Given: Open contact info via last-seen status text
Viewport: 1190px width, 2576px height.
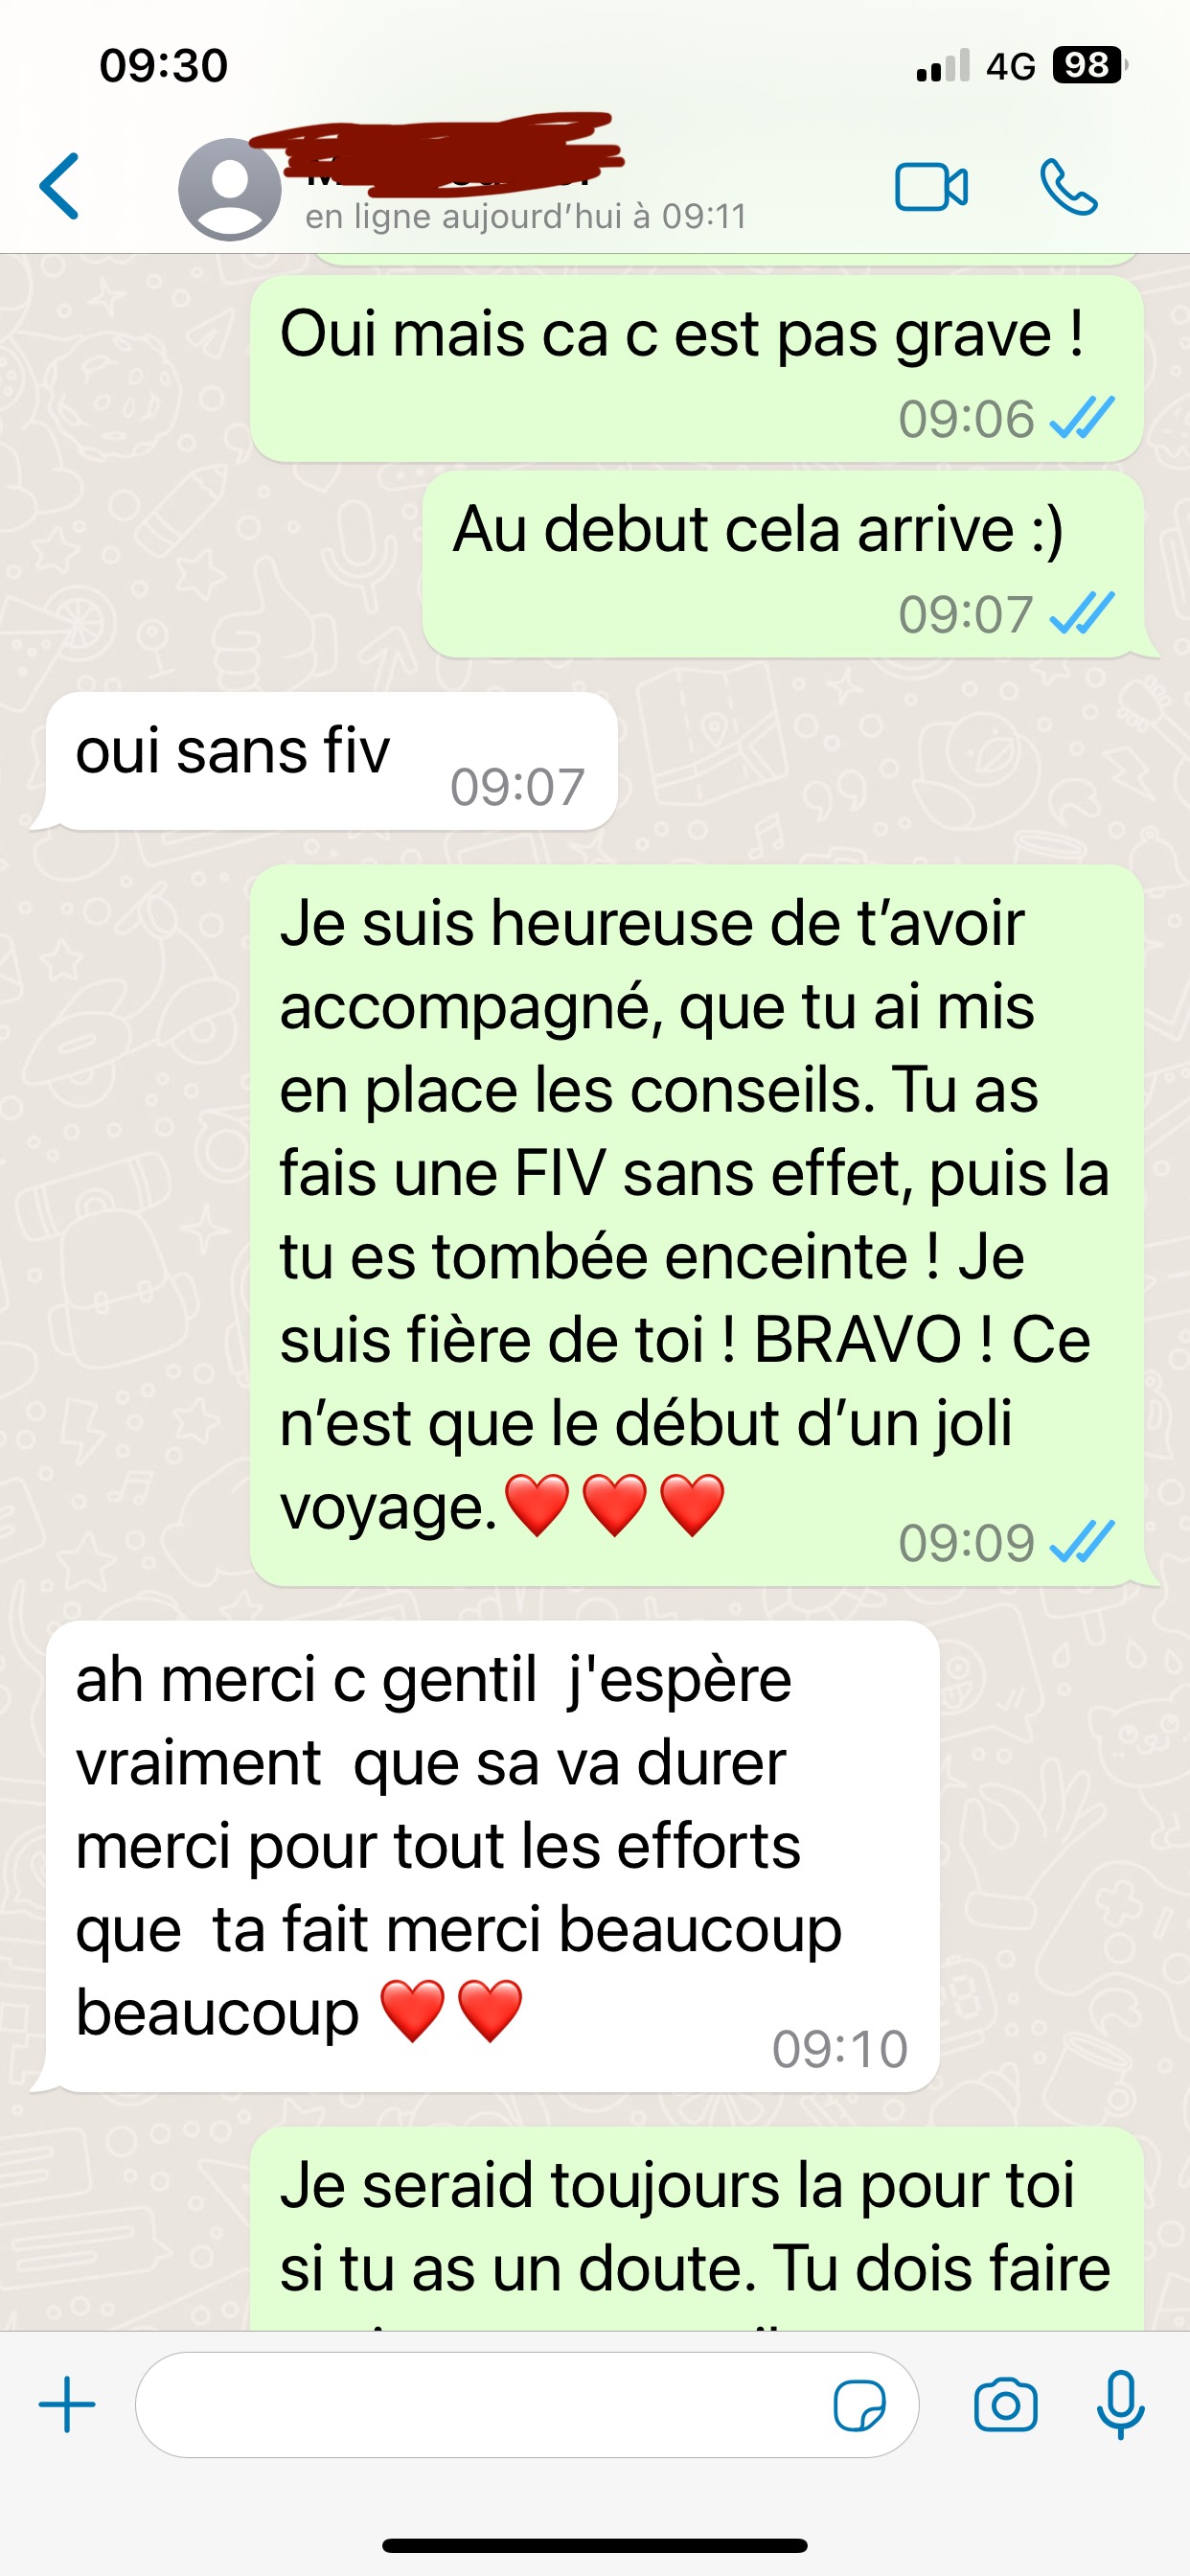Looking at the screenshot, I should [x=526, y=216].
